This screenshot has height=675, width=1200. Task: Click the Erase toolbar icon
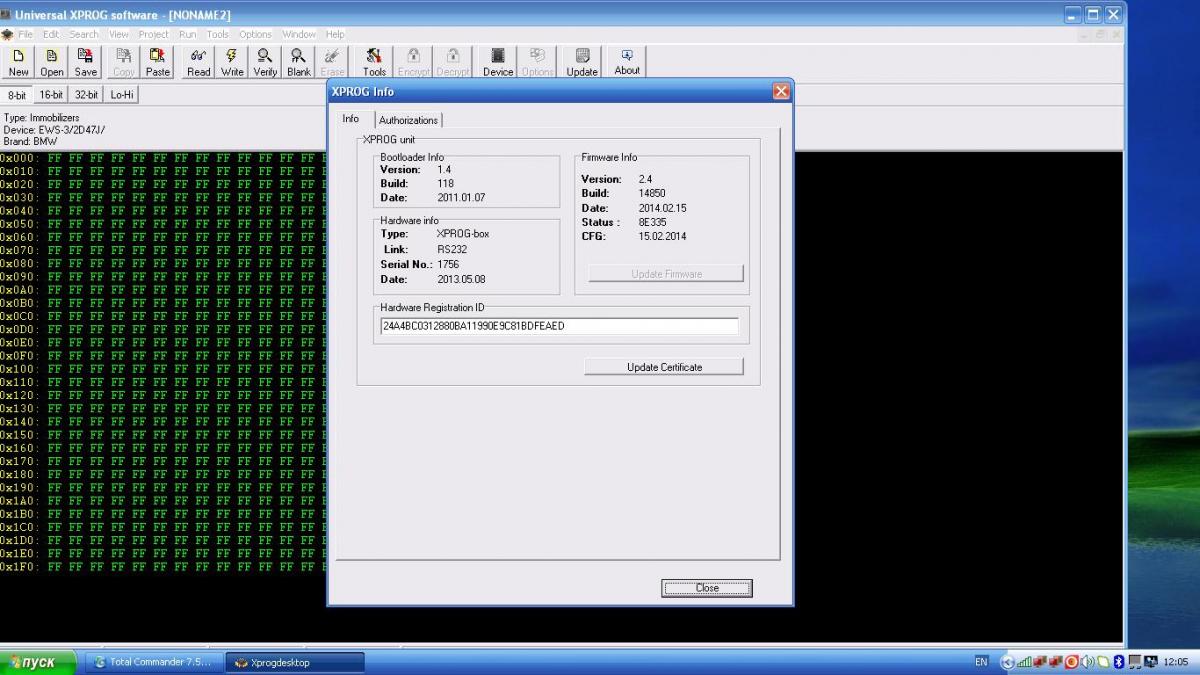click(x=332, y=62)
